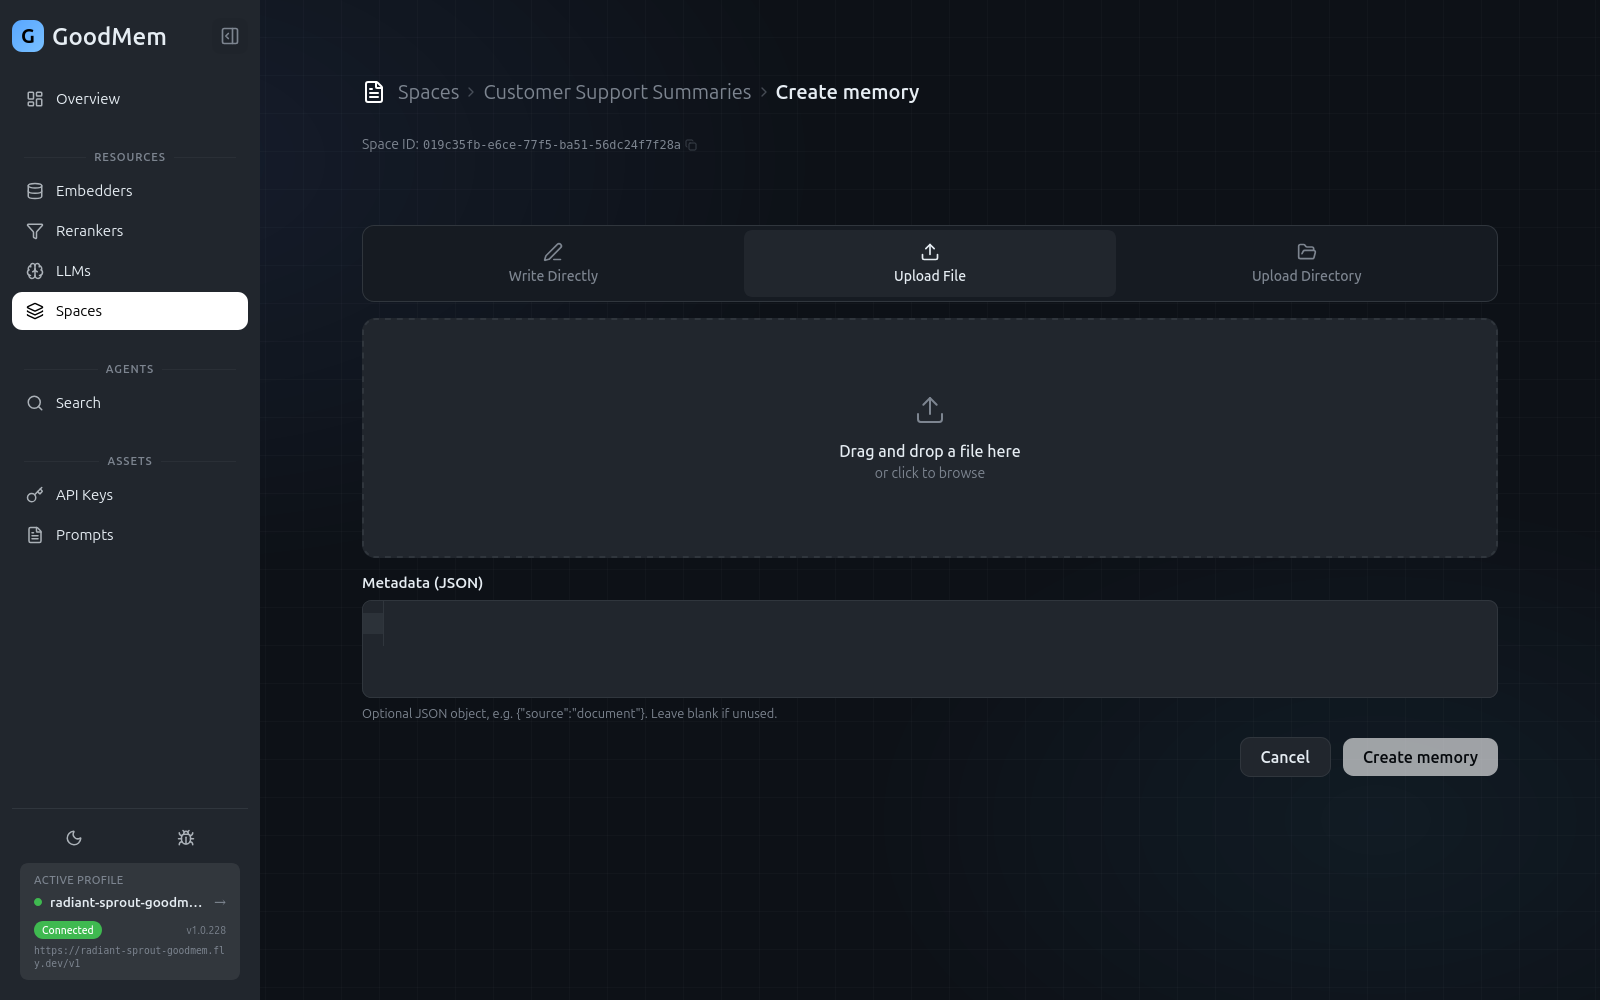Collapse the sidebar using the panel toggle
This screenshot has height=1000, width=1600.
pos(230,36)
